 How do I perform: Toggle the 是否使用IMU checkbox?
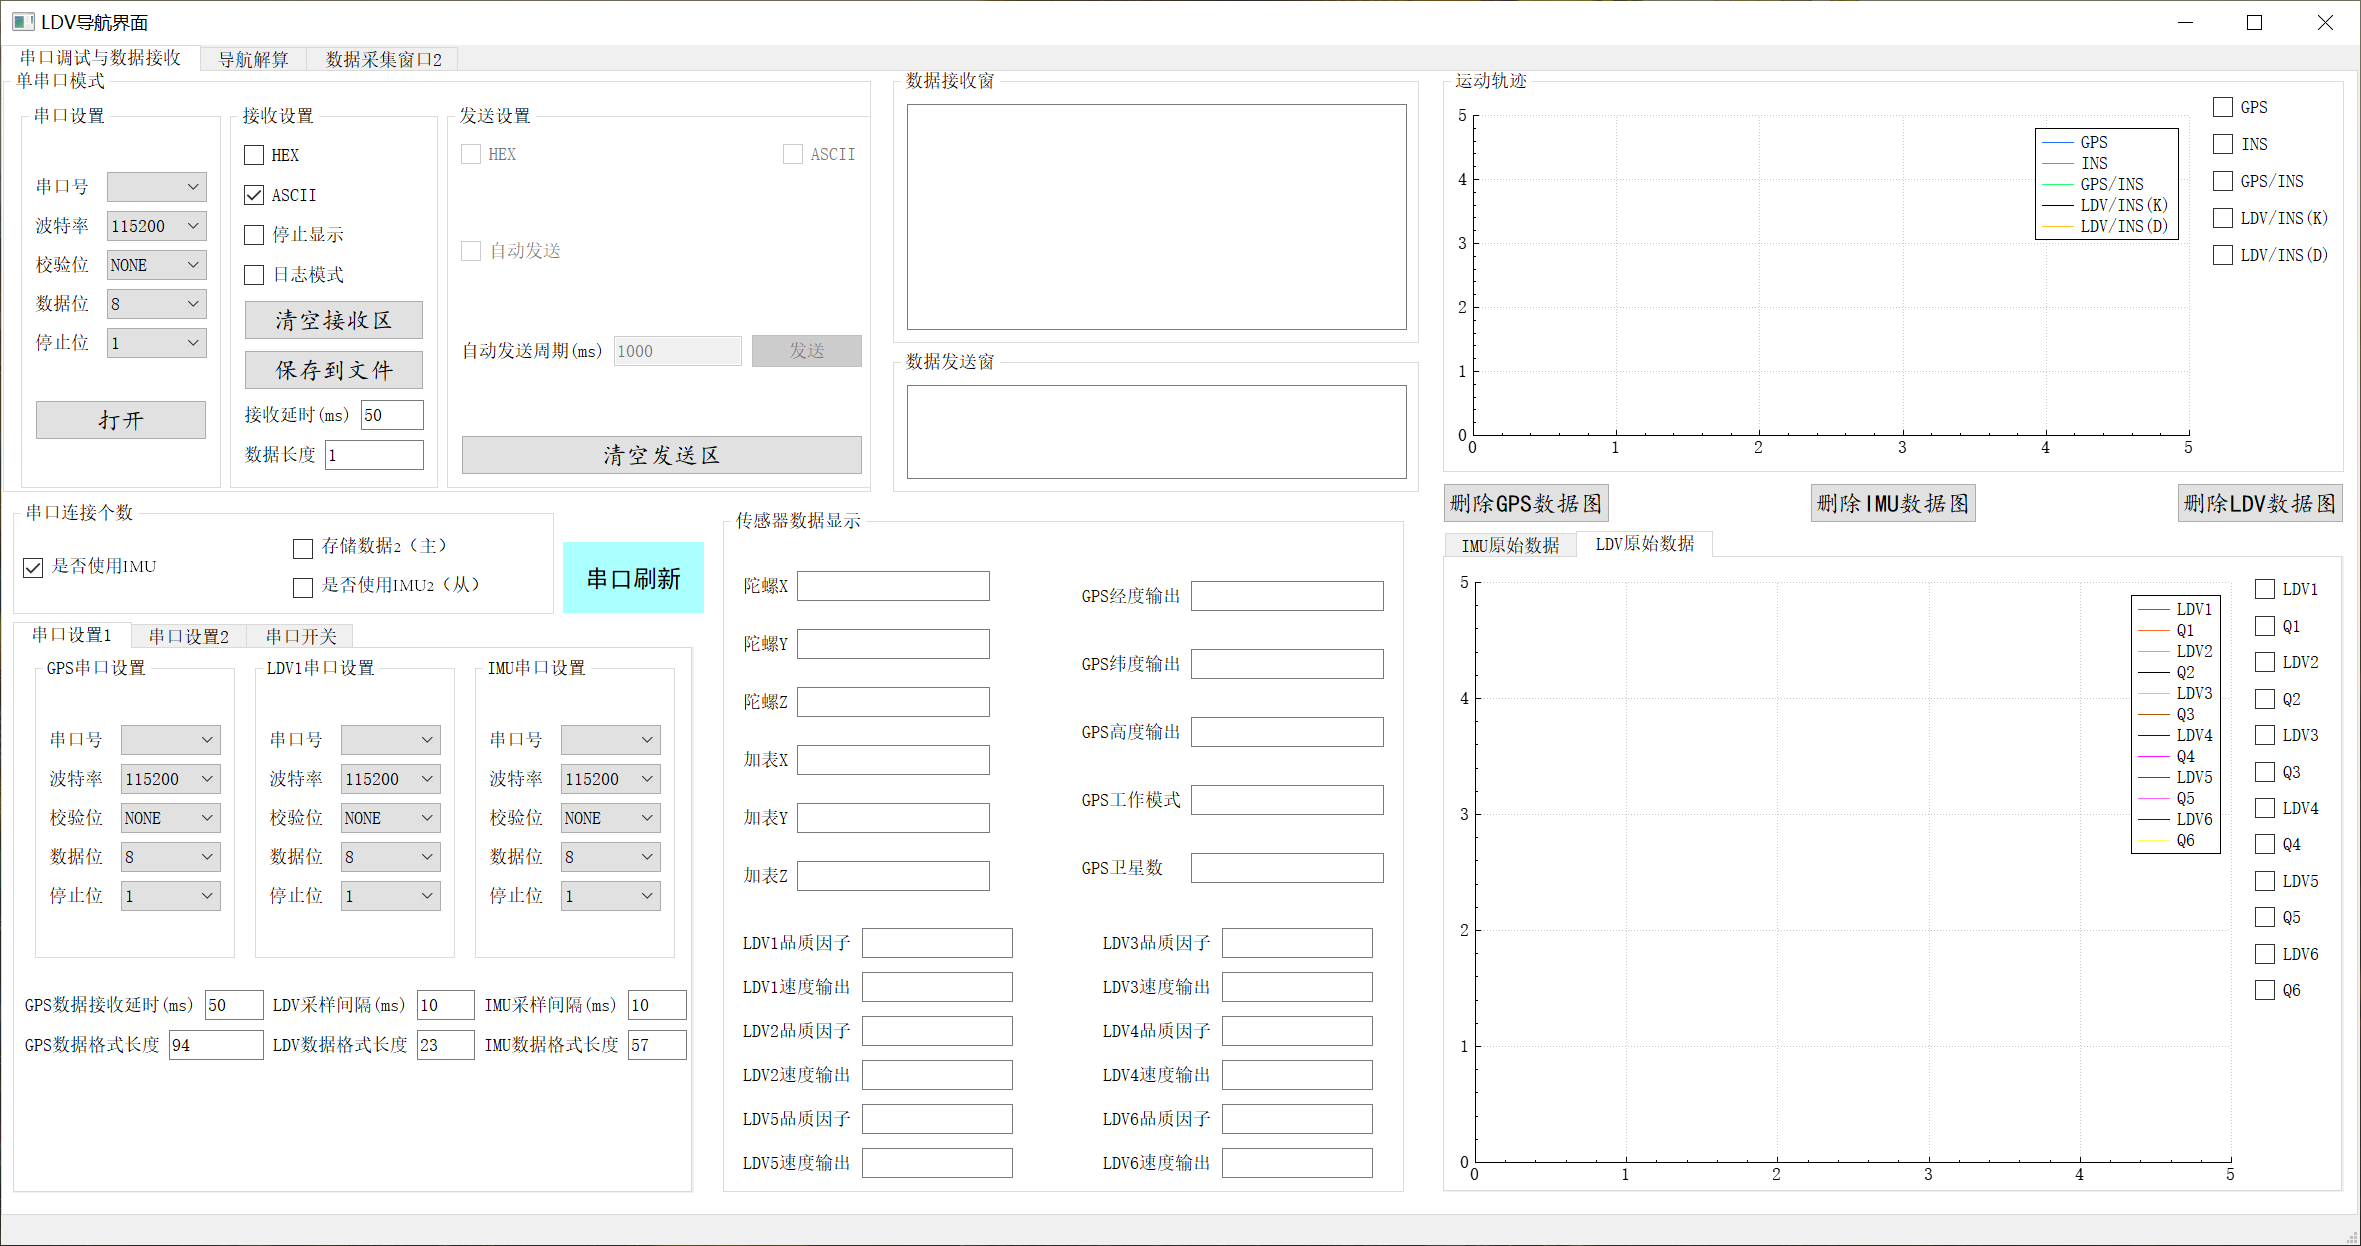point(33,567)
